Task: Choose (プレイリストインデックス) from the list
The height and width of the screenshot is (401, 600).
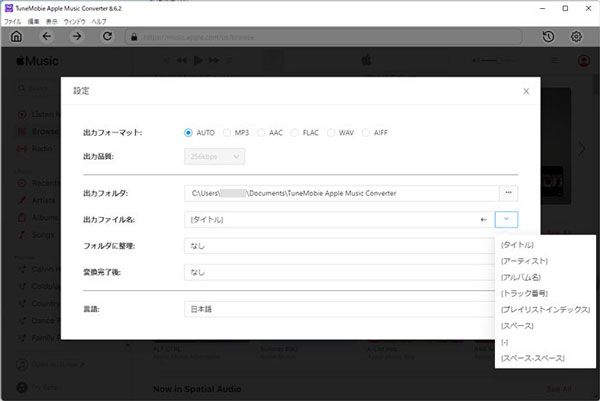Action: pyautogui.click(x=545, y=310)
